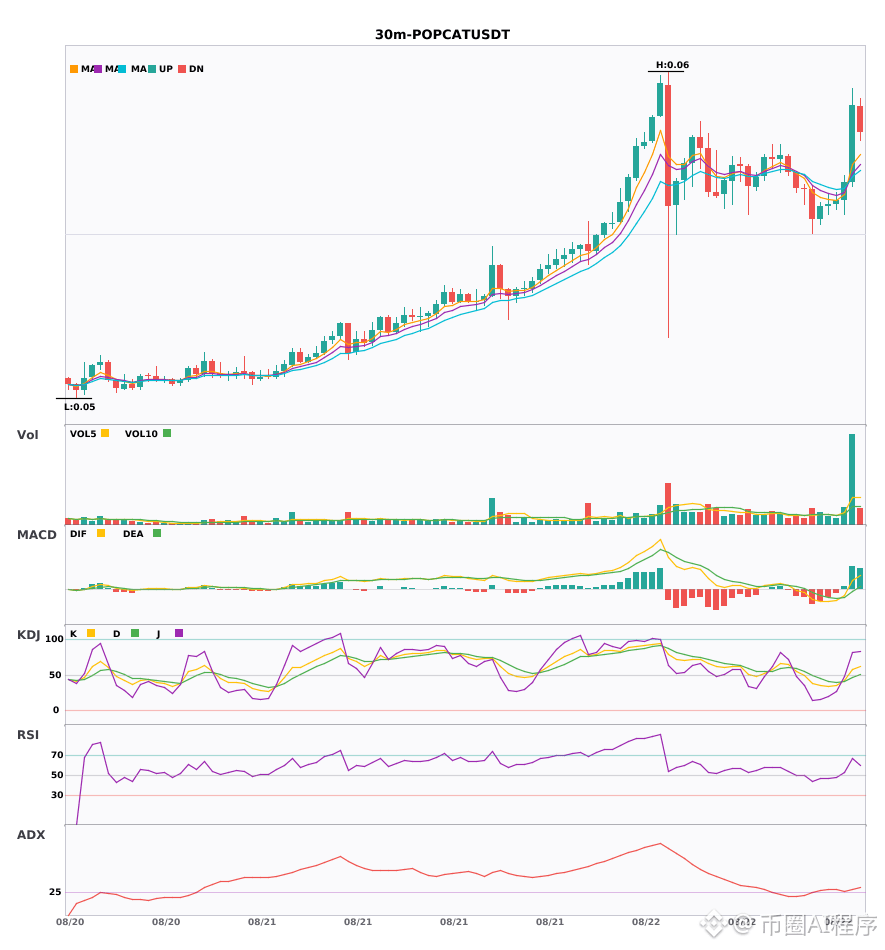This screenshot has height=950, width=885.
Task: Click the ADX panel label
Action: (31, 835)
